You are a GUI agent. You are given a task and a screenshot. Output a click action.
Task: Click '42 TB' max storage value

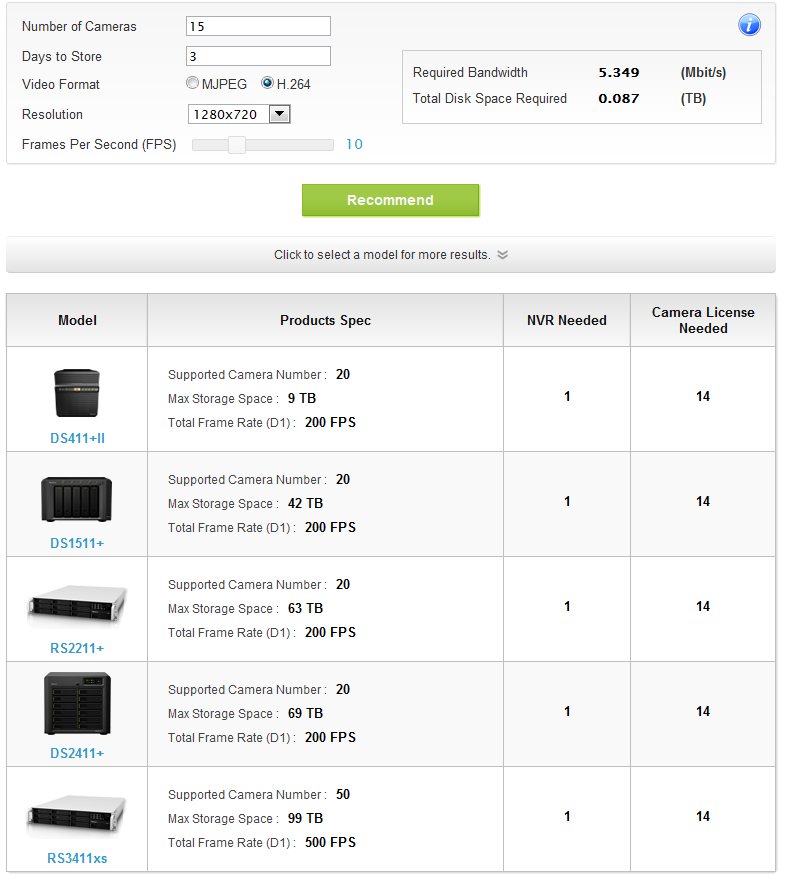[305, 503]
